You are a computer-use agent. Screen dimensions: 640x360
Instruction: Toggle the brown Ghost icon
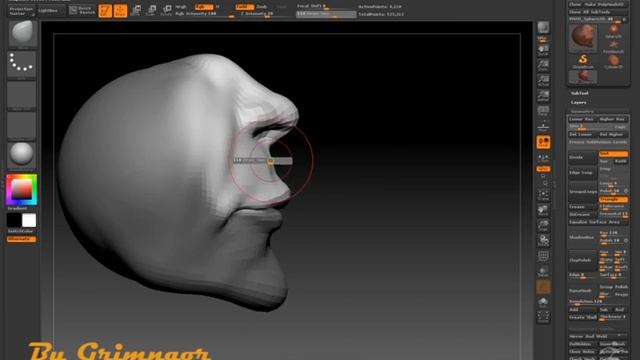click(543, 287)
